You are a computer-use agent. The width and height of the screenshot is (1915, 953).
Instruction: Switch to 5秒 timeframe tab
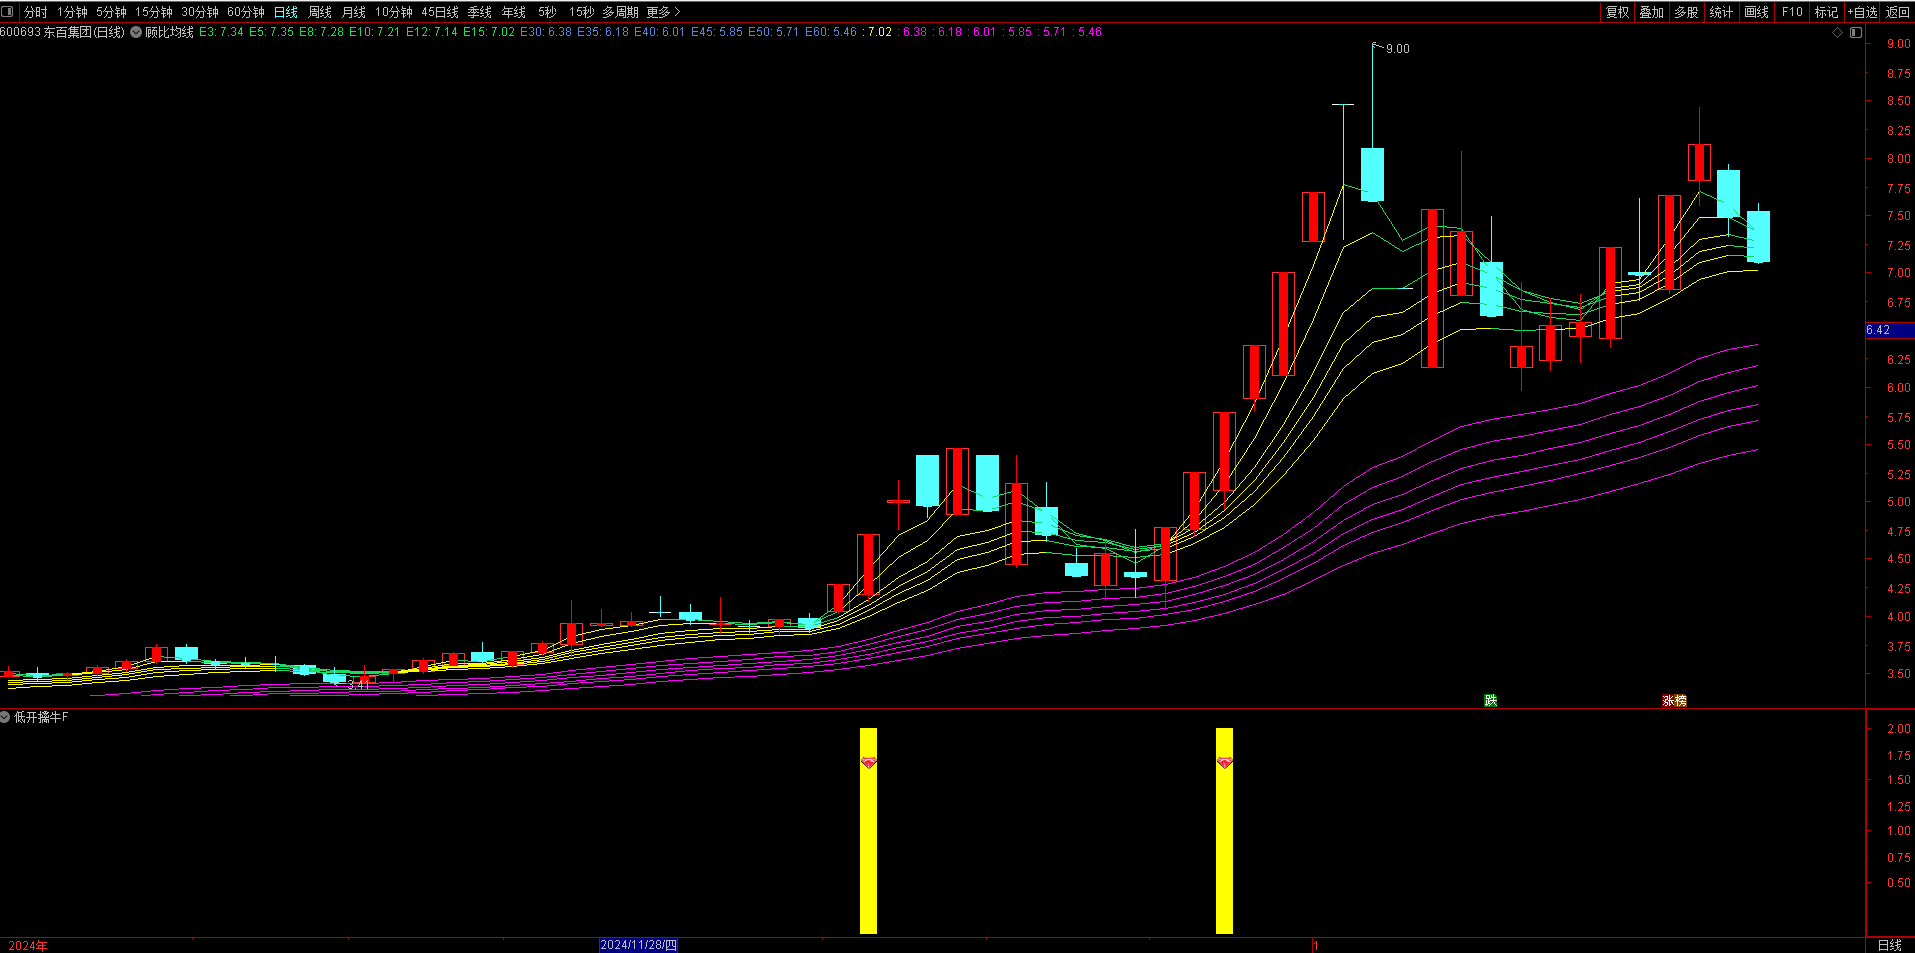tap(547, 12)
